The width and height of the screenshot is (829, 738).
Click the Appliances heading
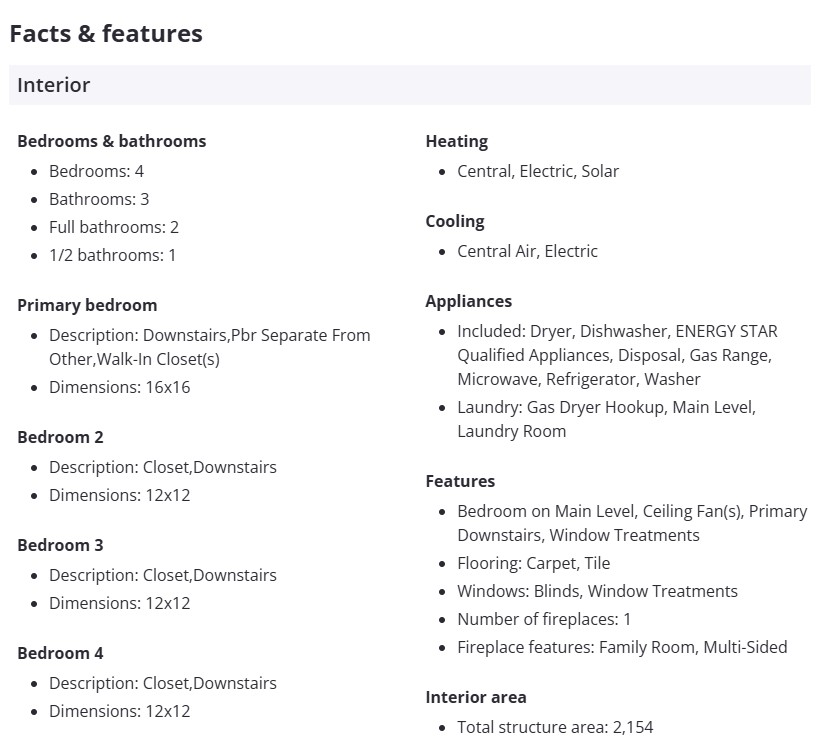pos(469,301)
